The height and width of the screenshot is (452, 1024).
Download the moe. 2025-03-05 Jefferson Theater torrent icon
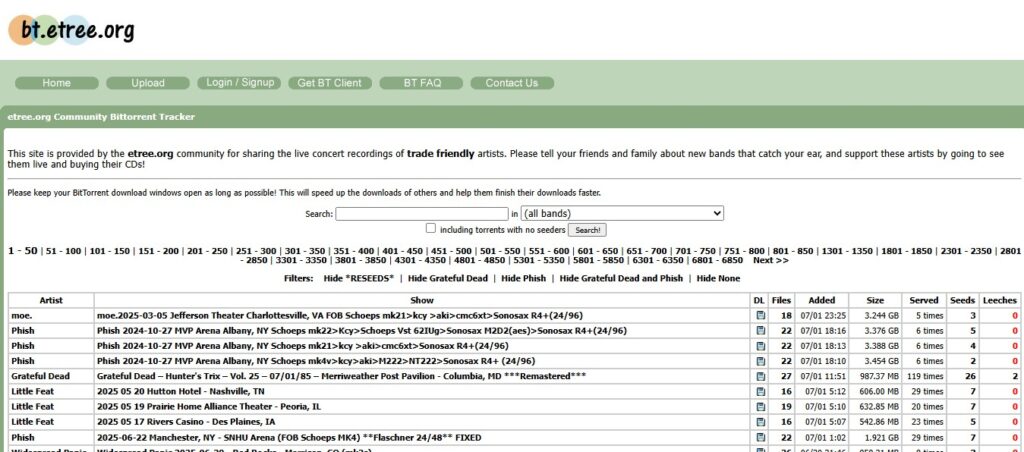(x=760, y=315)
